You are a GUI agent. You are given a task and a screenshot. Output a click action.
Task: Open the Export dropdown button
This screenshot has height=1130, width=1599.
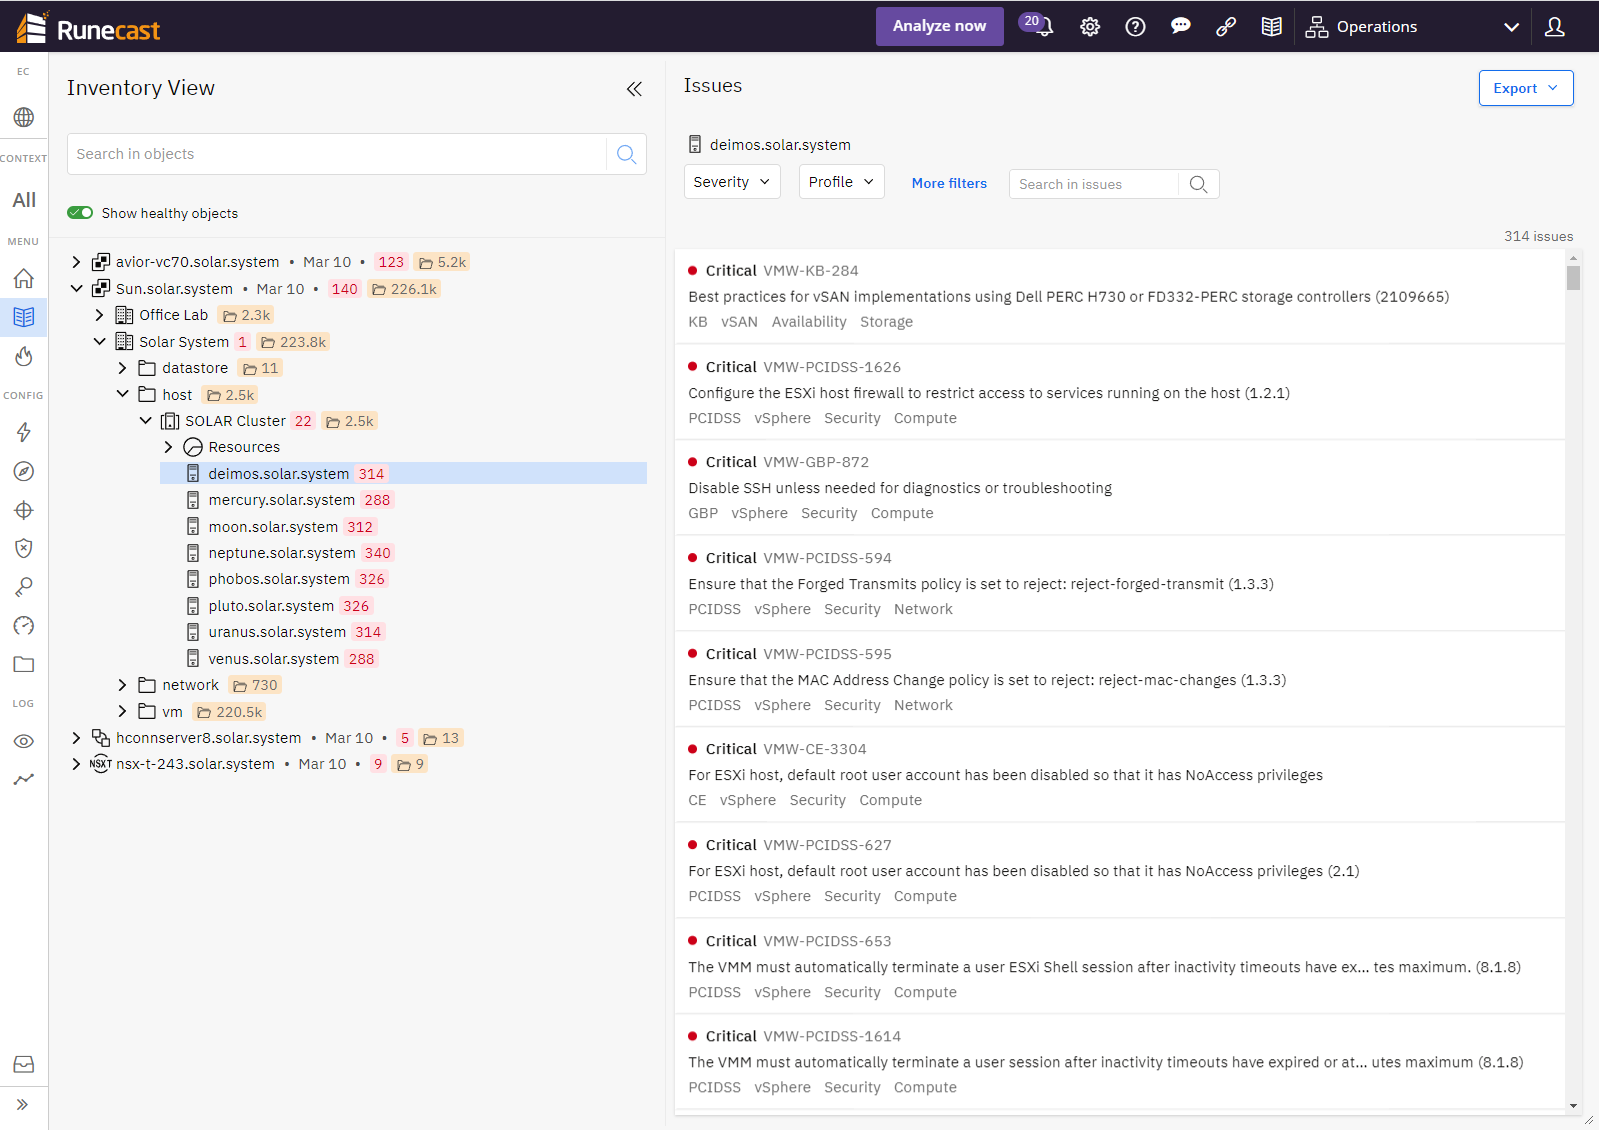[x=1526, y=88]
